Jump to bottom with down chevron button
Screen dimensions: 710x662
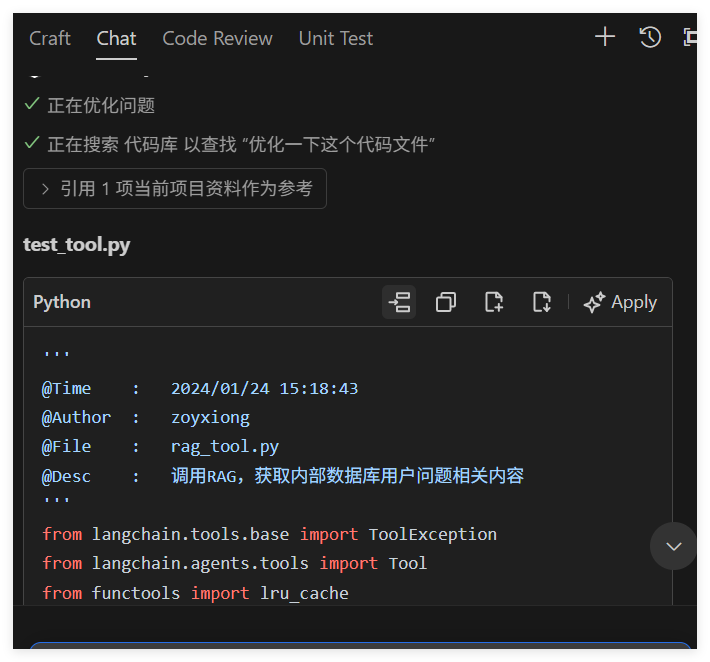tap(673, 546)
